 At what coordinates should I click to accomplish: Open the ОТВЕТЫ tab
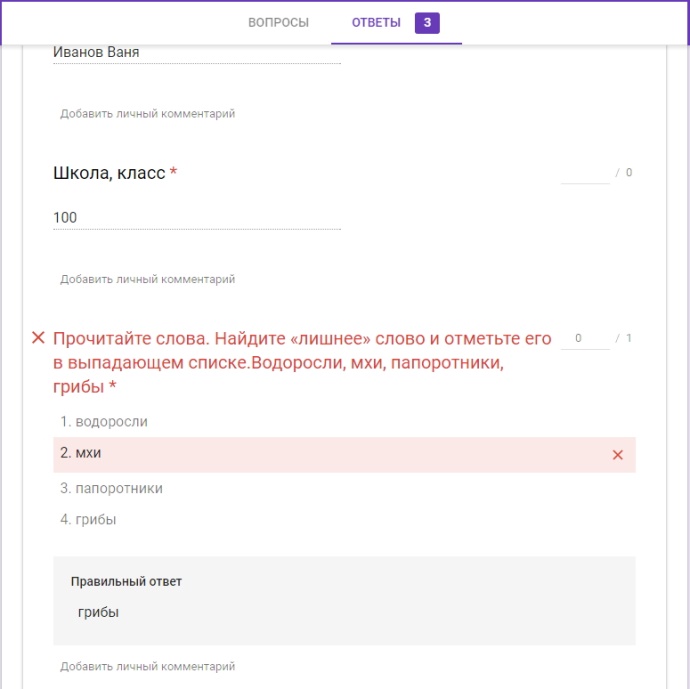[376, 22]
